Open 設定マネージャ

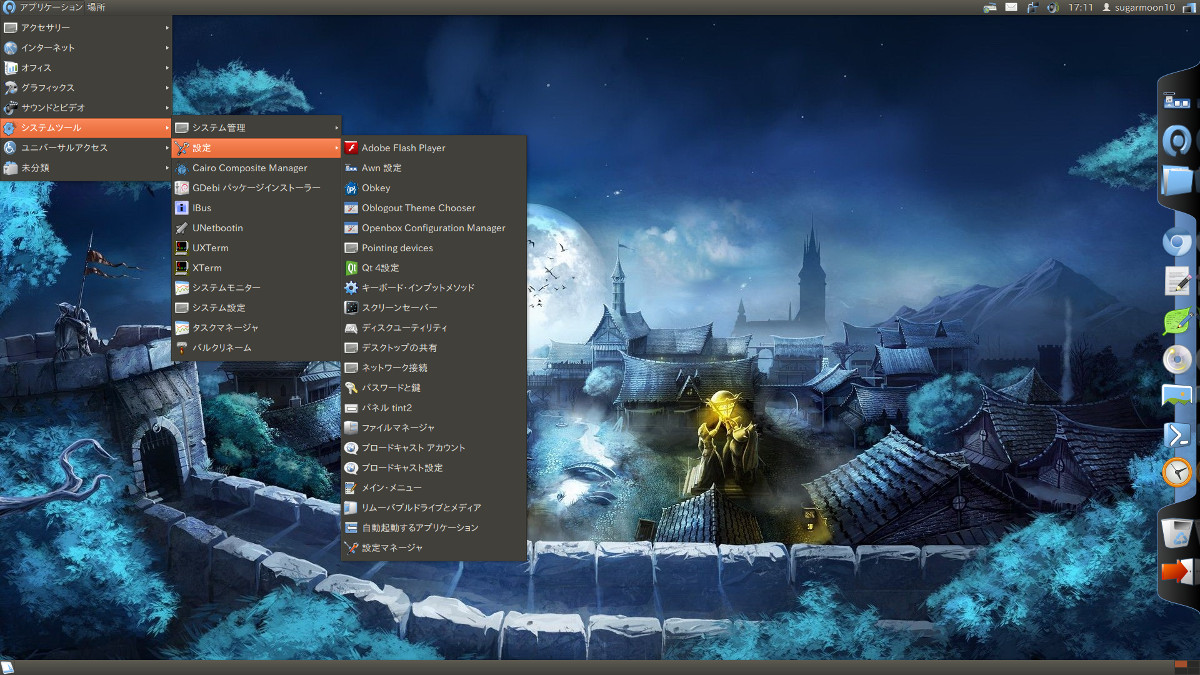click(434, 548)
